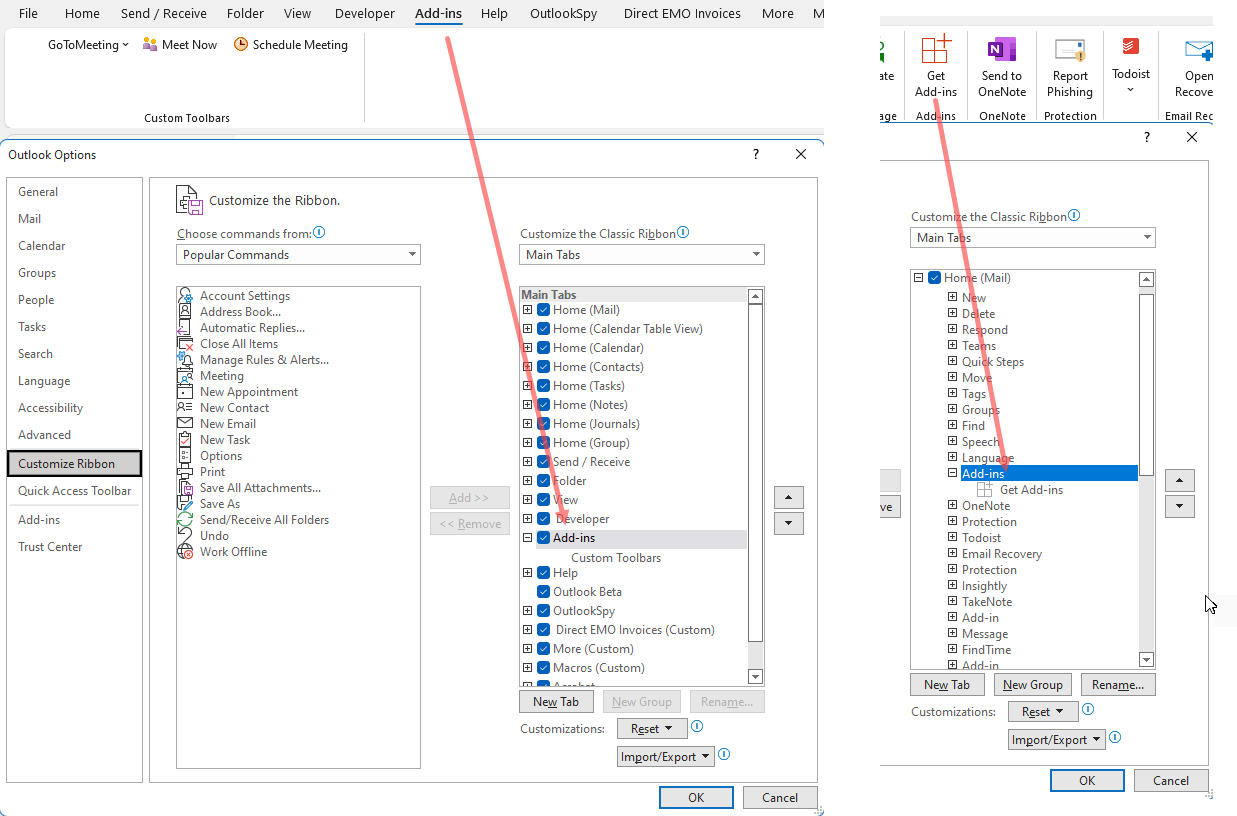Click the Options command icon
This screenshot has height=816, width=1237.
185,456
